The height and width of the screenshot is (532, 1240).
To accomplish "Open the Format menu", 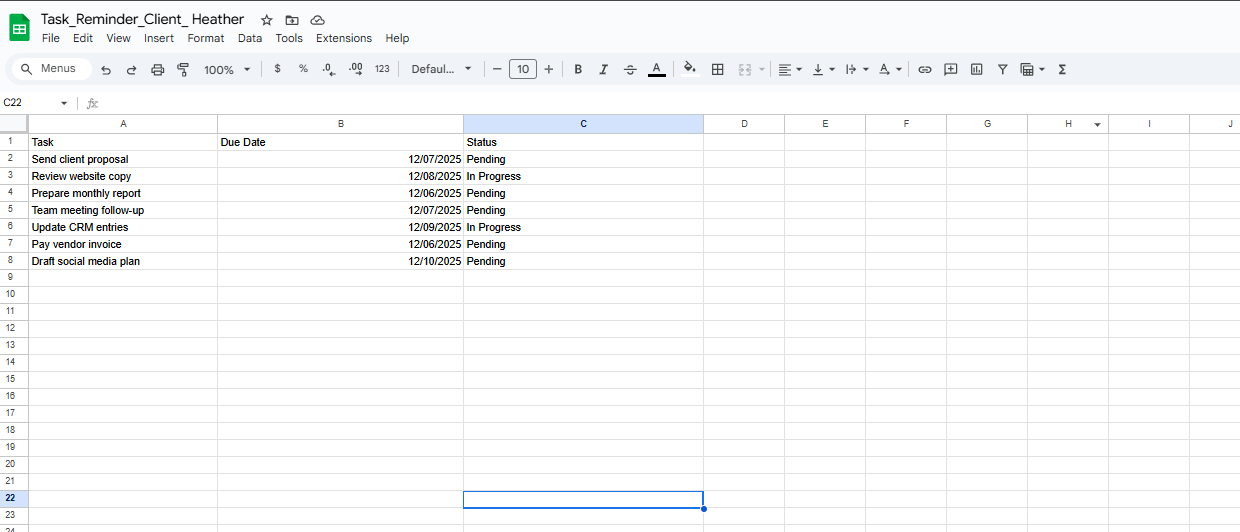I will click(206, 38).
